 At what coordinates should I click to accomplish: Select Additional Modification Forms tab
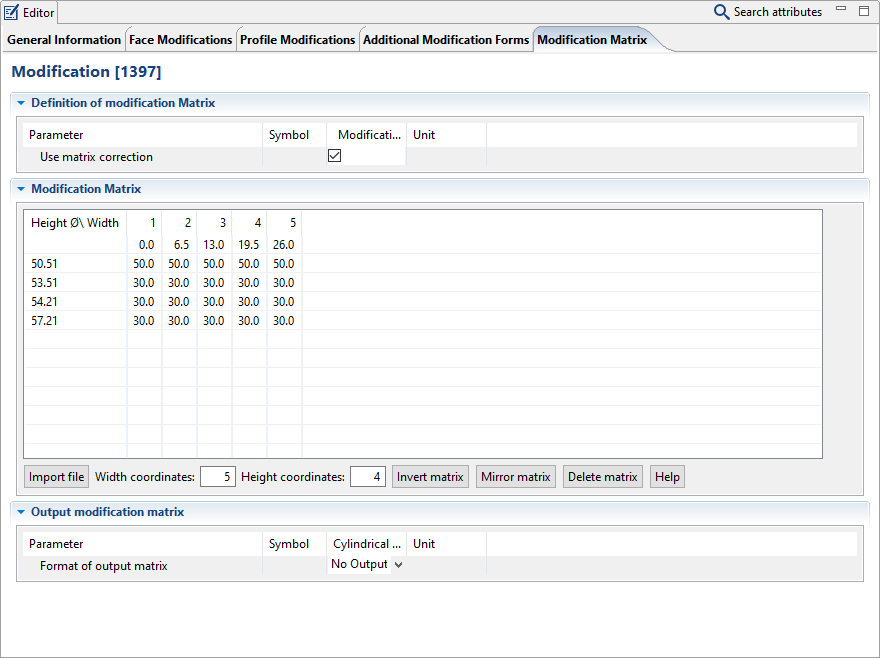445,40
